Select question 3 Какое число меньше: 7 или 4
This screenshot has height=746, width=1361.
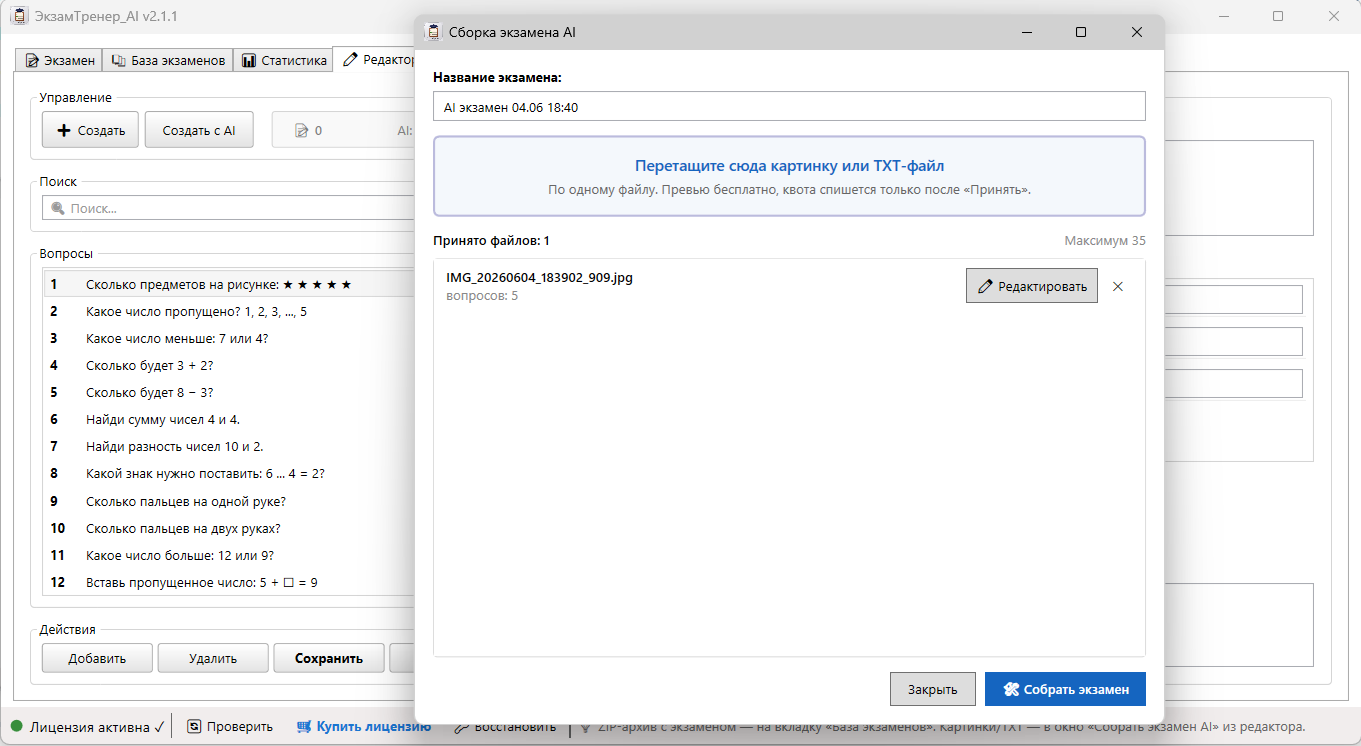coord(229,339)
